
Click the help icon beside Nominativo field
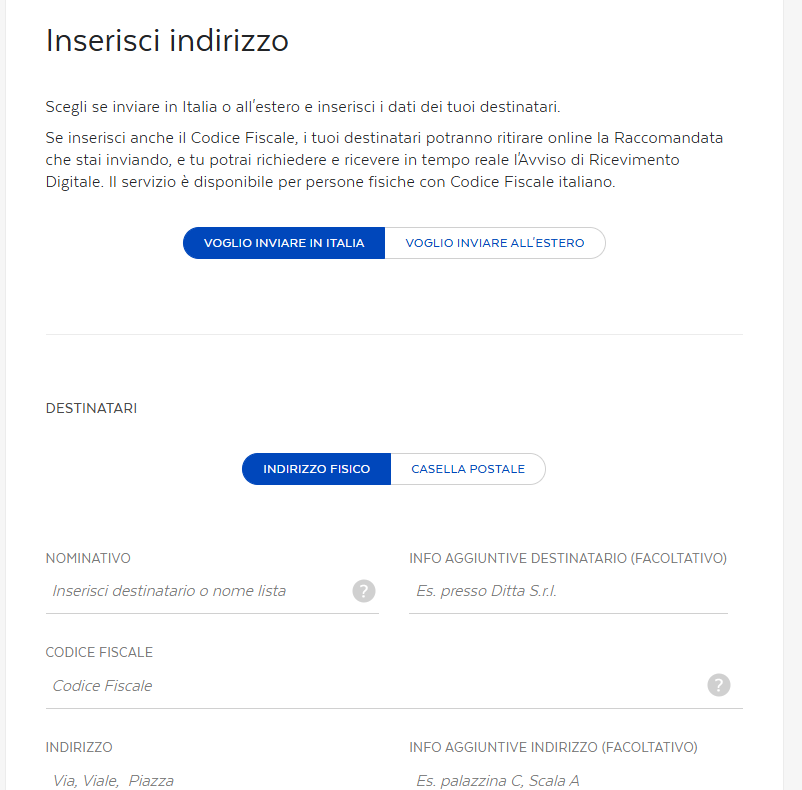tap(364, 591)
